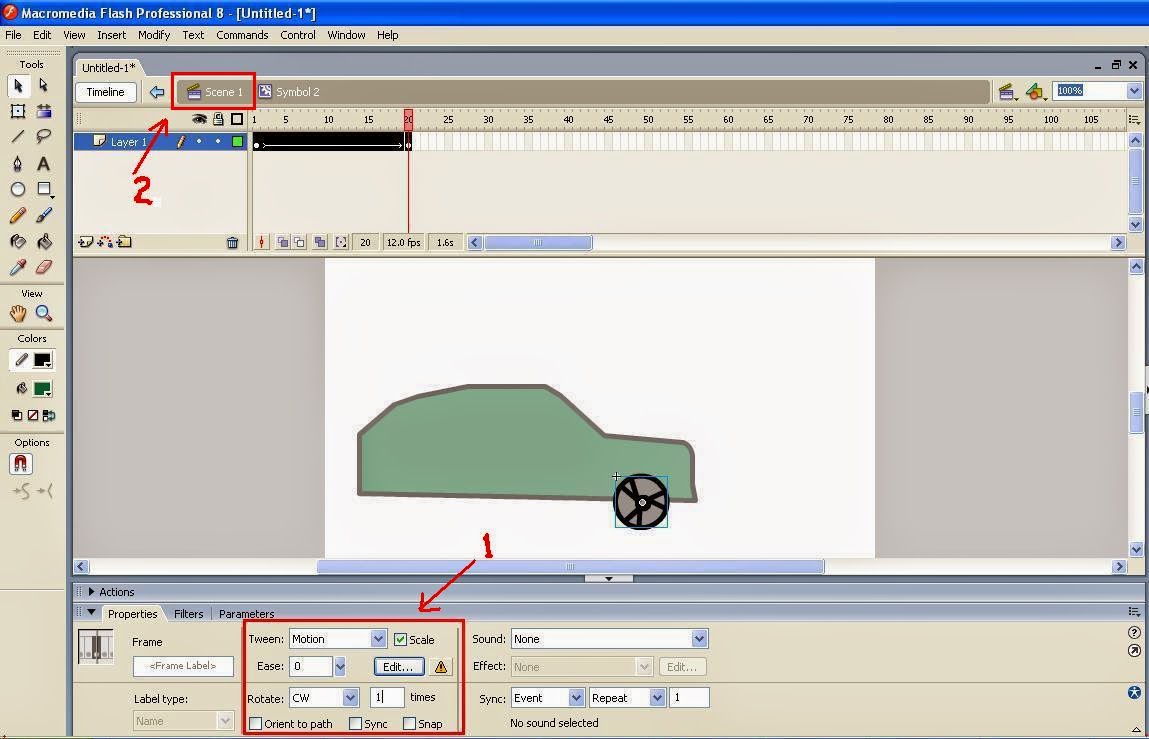1149x739 pixels.
Task: Toggle lock all layers padlock icon
Action: [x=218, y=119]
